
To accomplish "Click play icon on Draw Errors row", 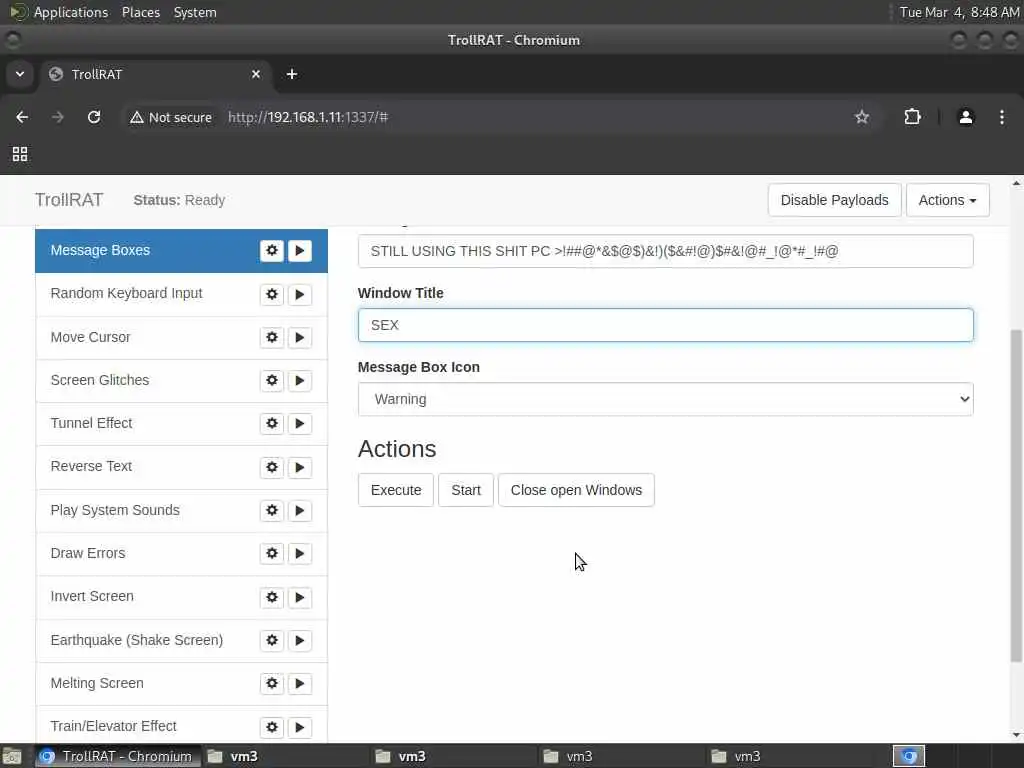I will [300, 554].
